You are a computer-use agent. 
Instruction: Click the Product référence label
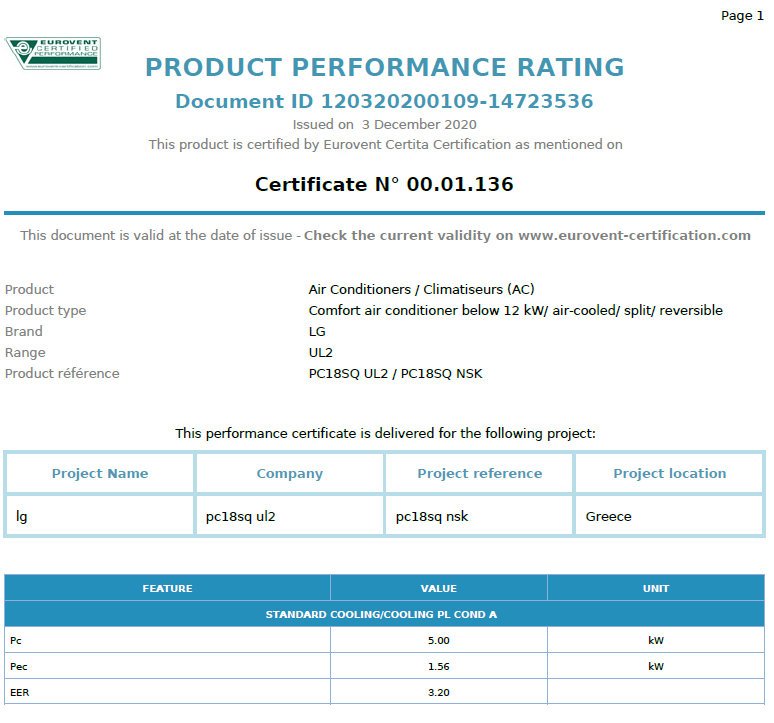[62, 374]
